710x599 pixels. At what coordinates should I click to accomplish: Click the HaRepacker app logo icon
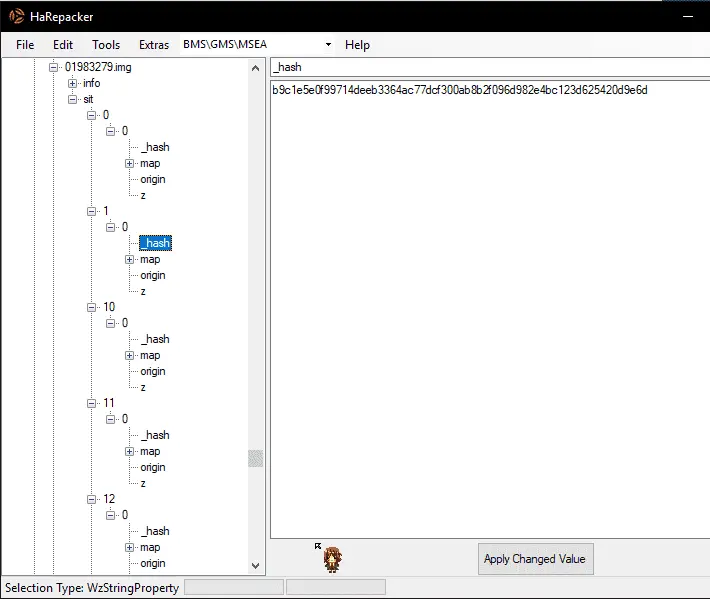coord(16,16)
